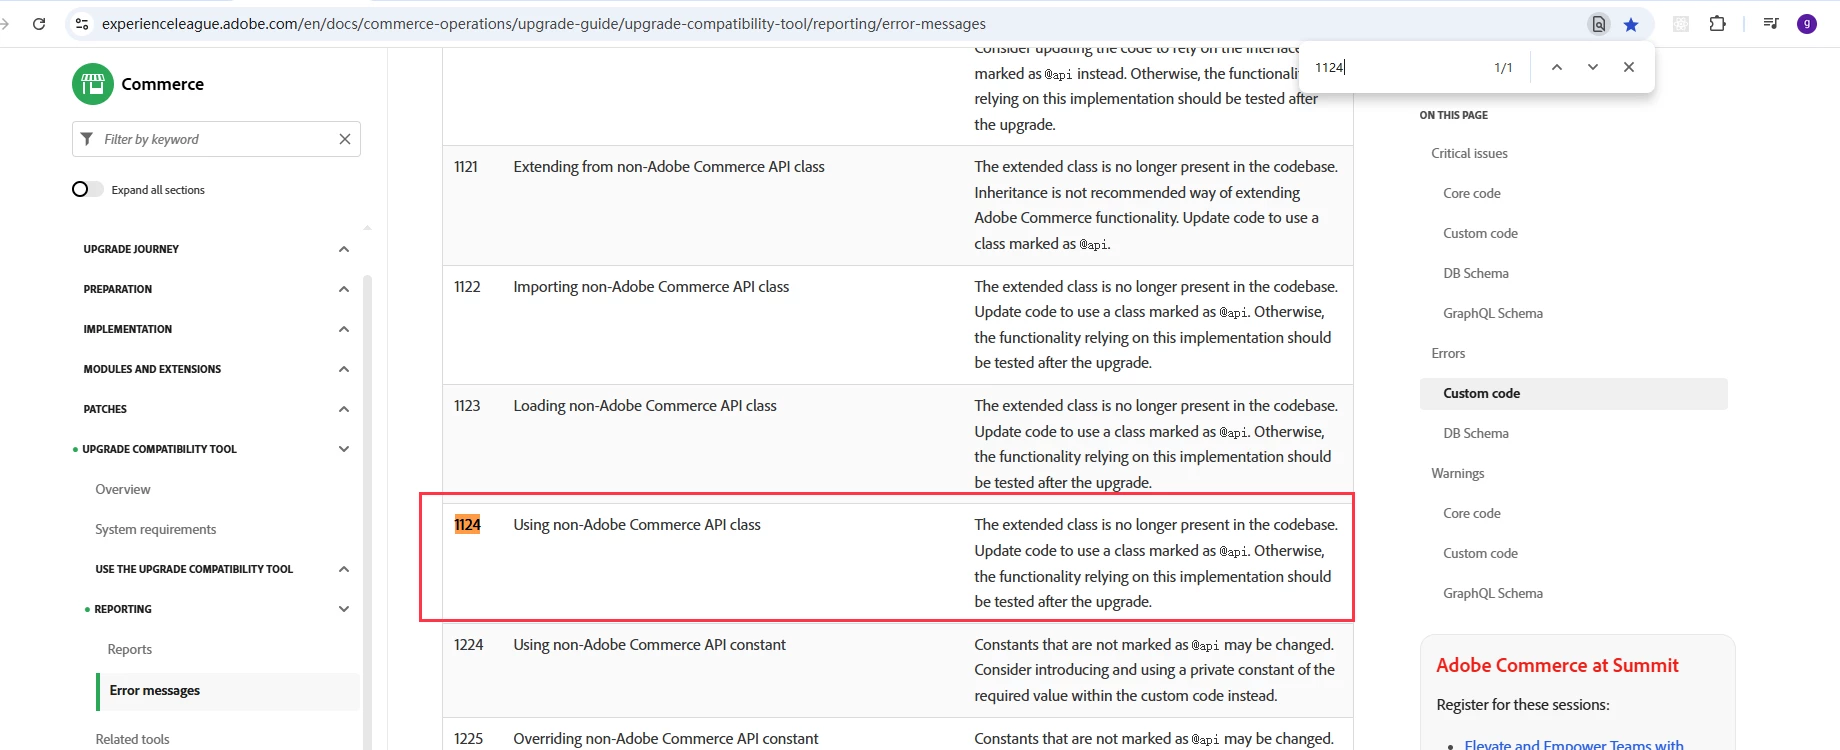Click 'Overriding non-Adobe Commerce API constant'
The width and height of the screenshot is (1840, 750).
coord(666,739)
